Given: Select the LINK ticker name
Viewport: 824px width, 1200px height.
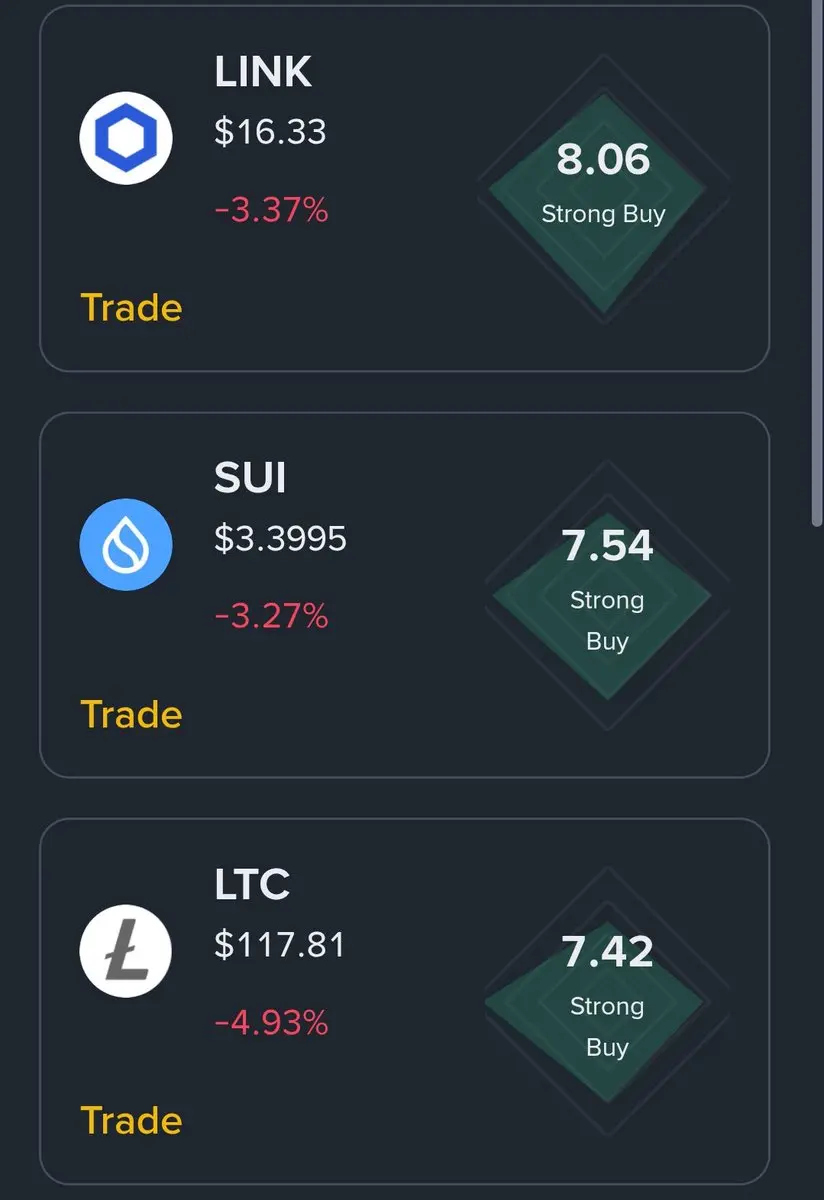Looking at the screenshot, I should [x=263, y=72].
